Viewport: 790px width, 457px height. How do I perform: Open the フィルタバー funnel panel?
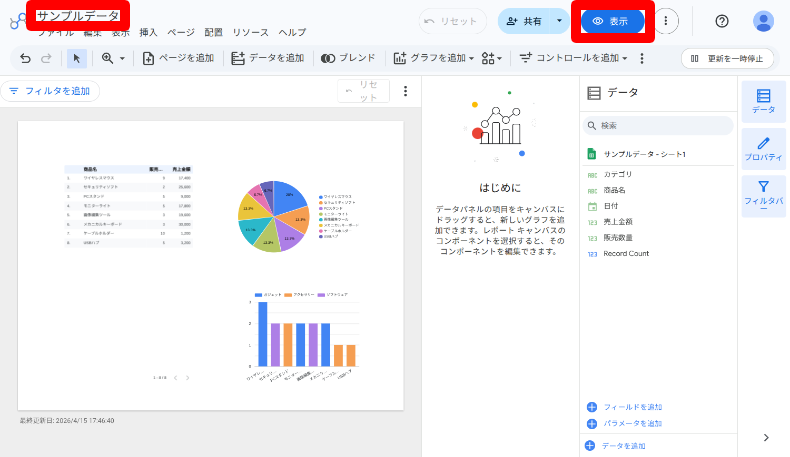coord(763,196)
